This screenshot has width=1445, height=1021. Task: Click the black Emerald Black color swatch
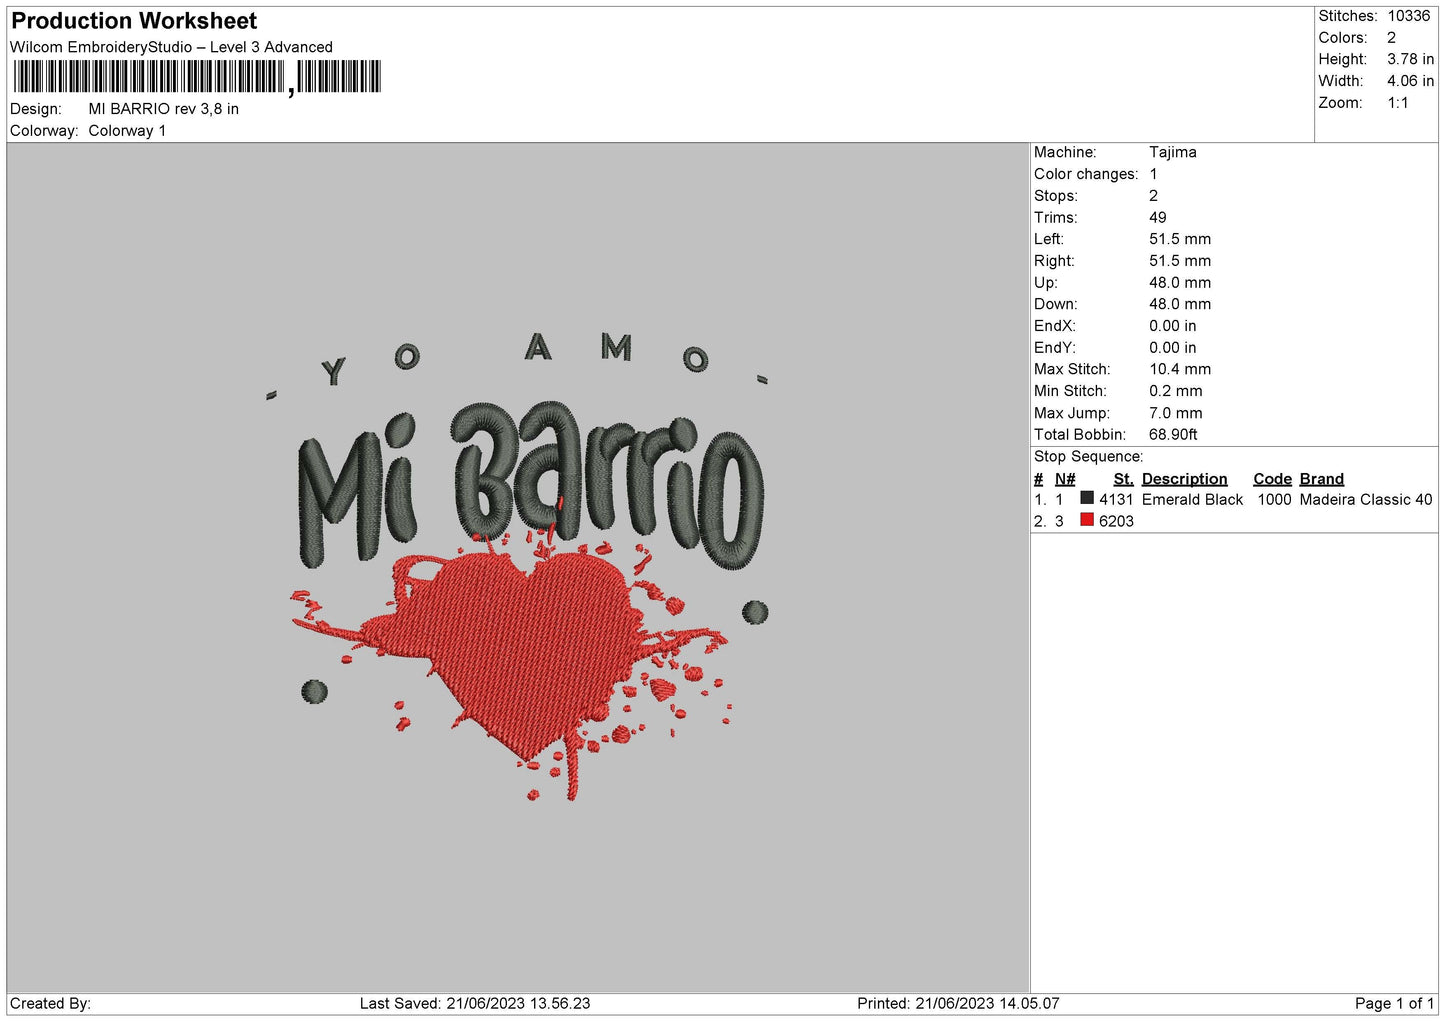(1087, 498)
